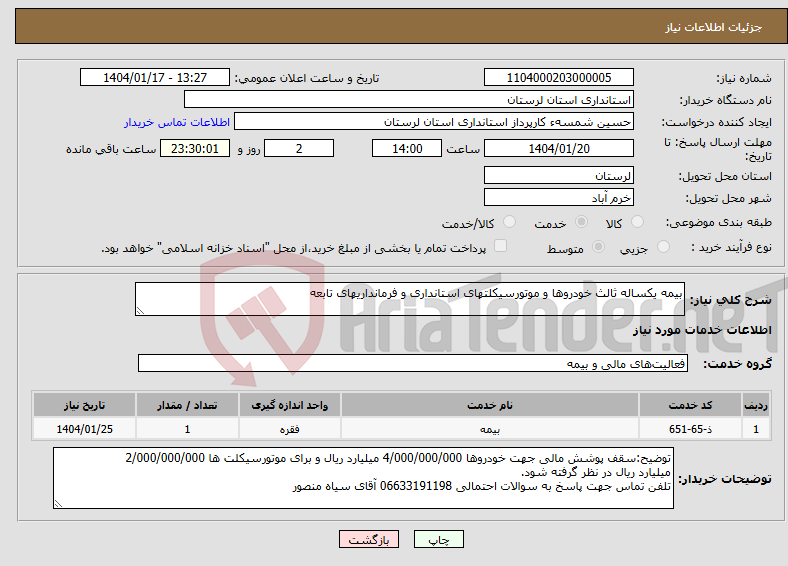Toggle the اسناد خزانه اسلامی payment checkbox
This screenshot has width=788, height=566.
[501, 246]
